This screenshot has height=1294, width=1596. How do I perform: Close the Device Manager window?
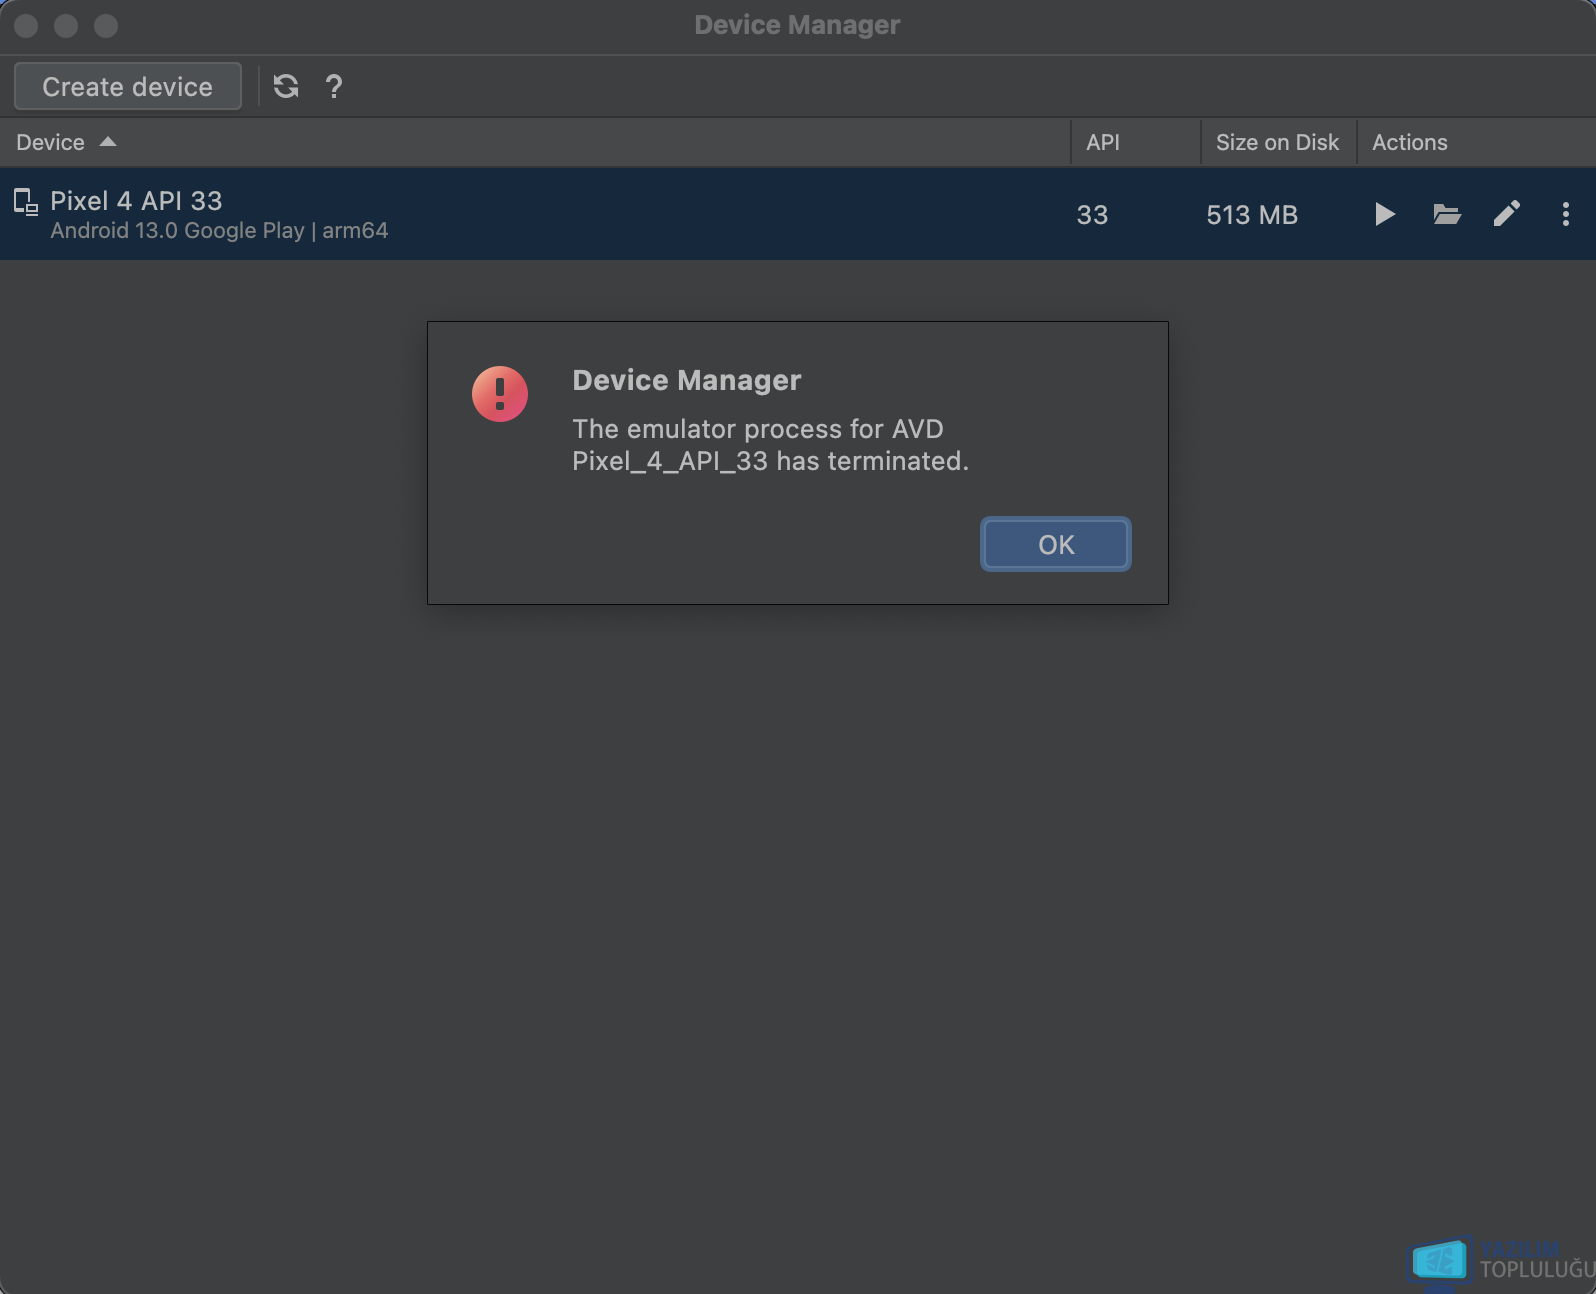tap(27, 26)
